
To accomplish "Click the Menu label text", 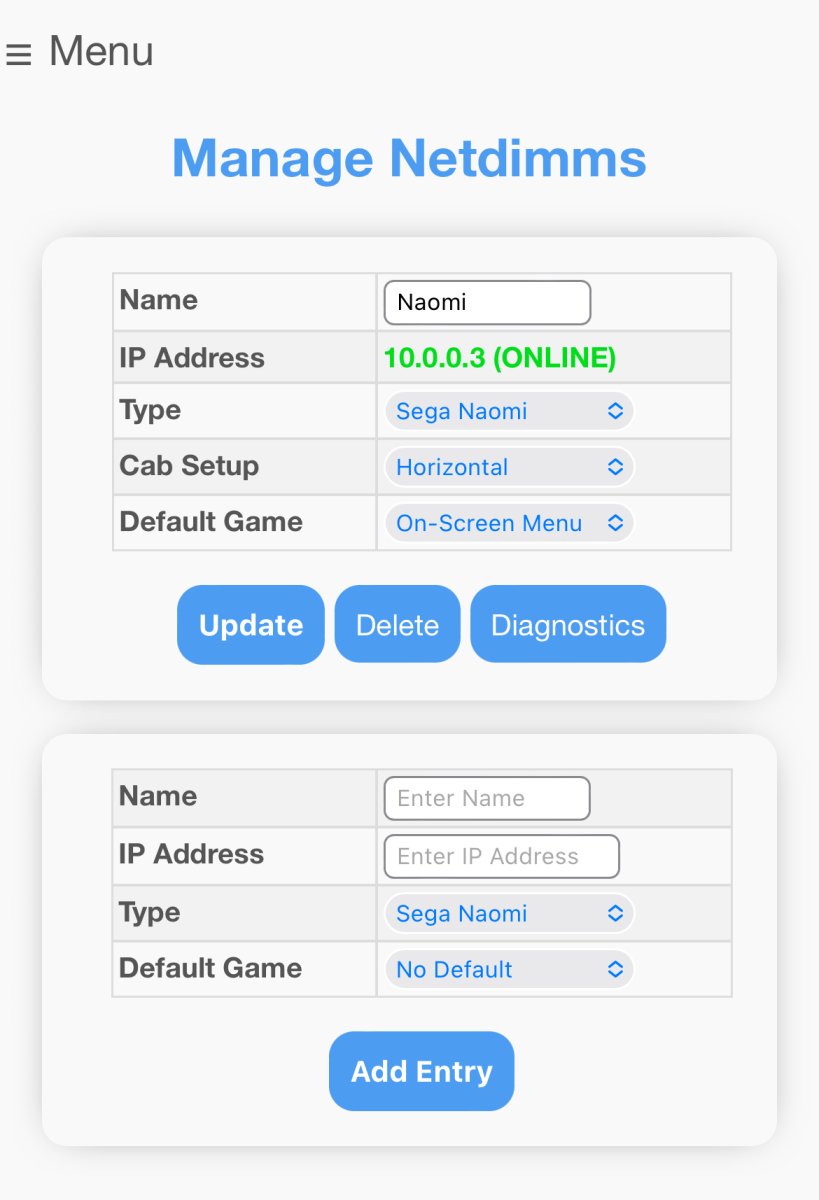I will click(x=101, y=51).
